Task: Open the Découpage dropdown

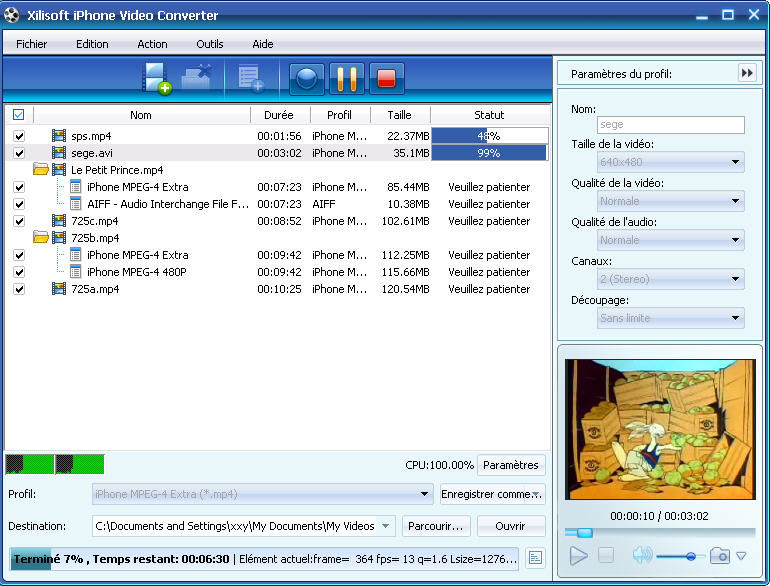Action: pyautogui.click(x=671, y=318)
